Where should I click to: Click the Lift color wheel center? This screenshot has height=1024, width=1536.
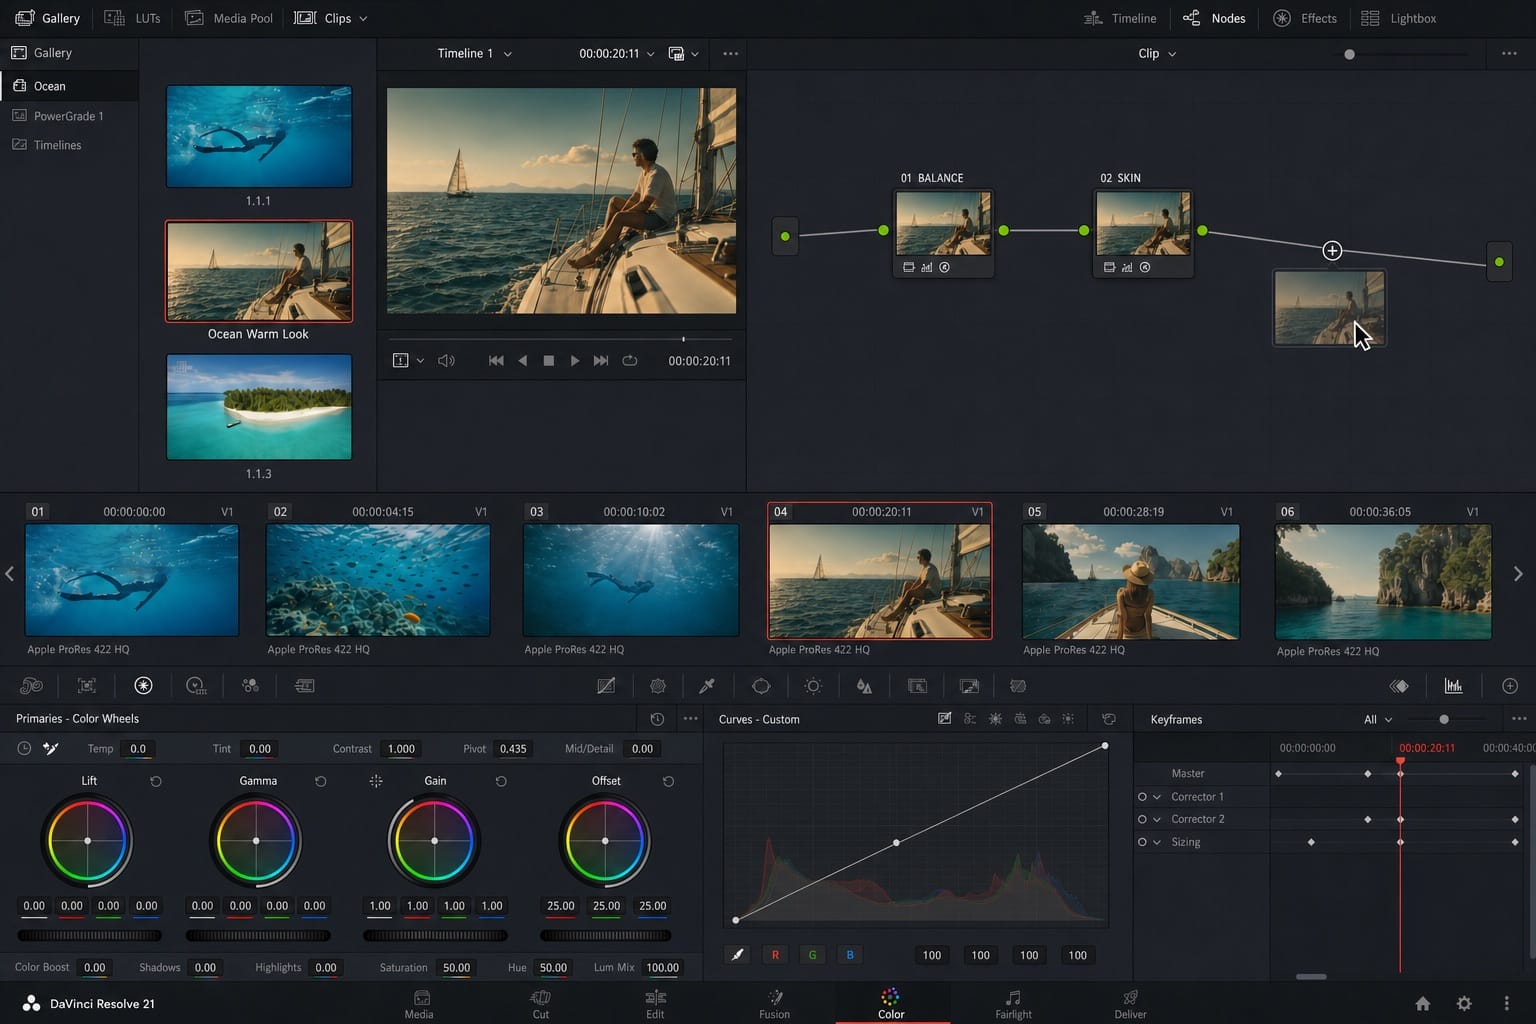[x=88, y=840]
